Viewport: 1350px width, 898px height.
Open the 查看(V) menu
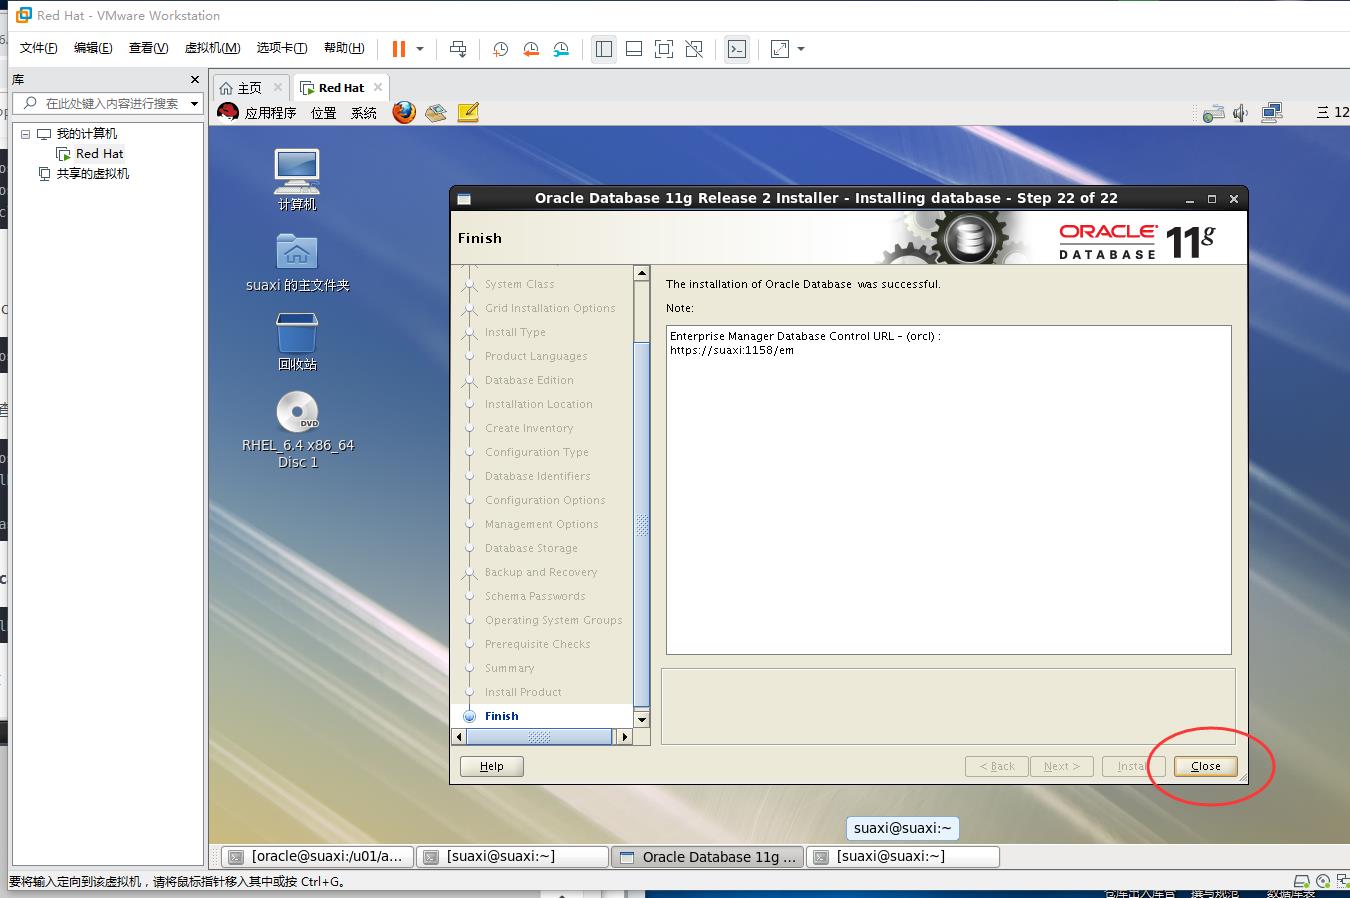148,48
